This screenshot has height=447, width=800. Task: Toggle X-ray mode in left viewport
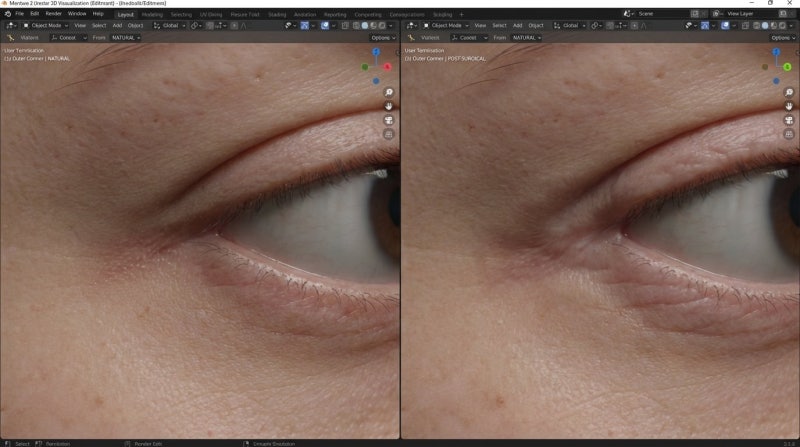[x=345, y=26]
